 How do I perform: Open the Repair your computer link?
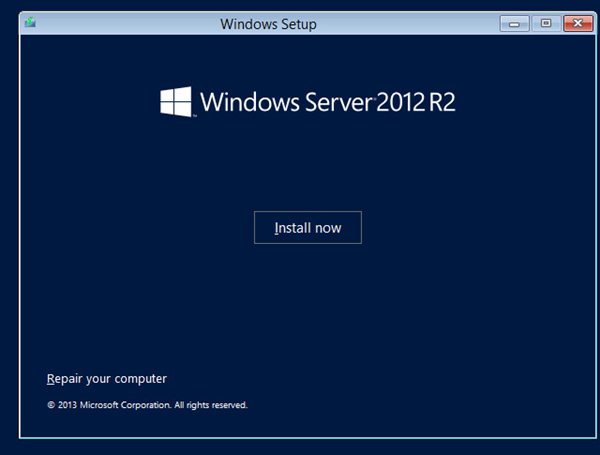pyautogui.click(x=107, y=379)
